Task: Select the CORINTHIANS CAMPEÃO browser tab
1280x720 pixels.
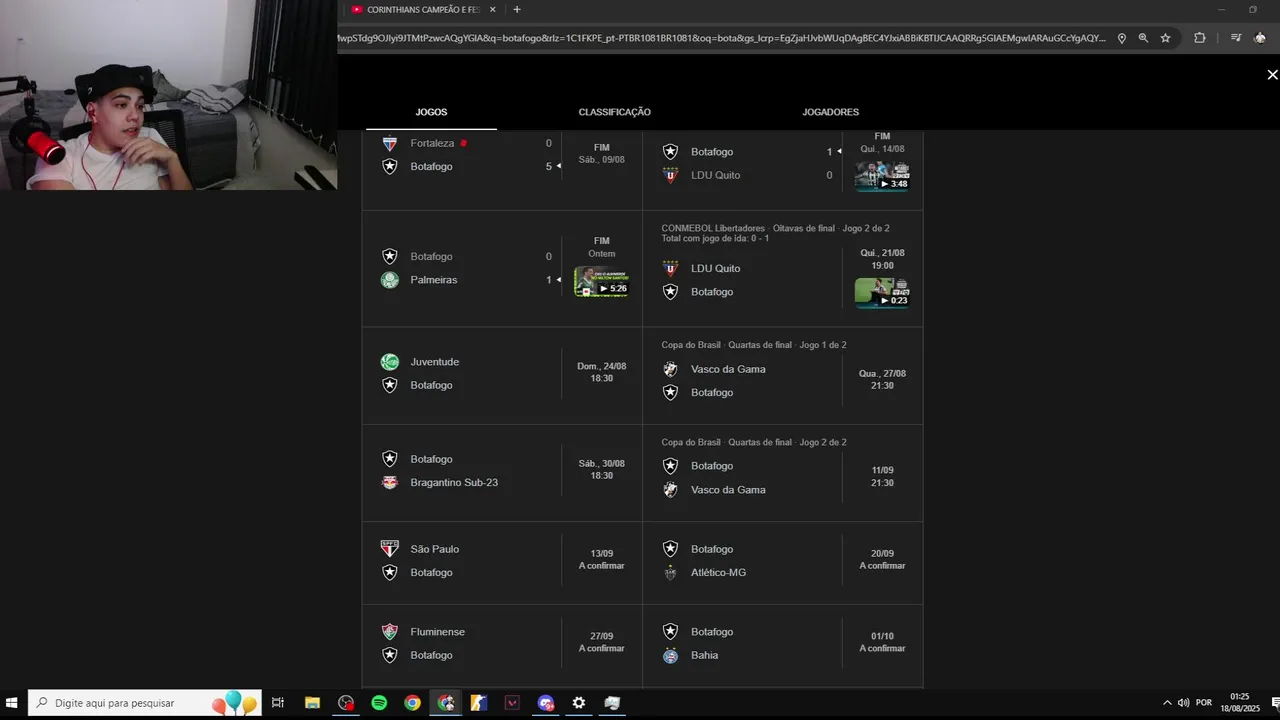Action: 423,10
